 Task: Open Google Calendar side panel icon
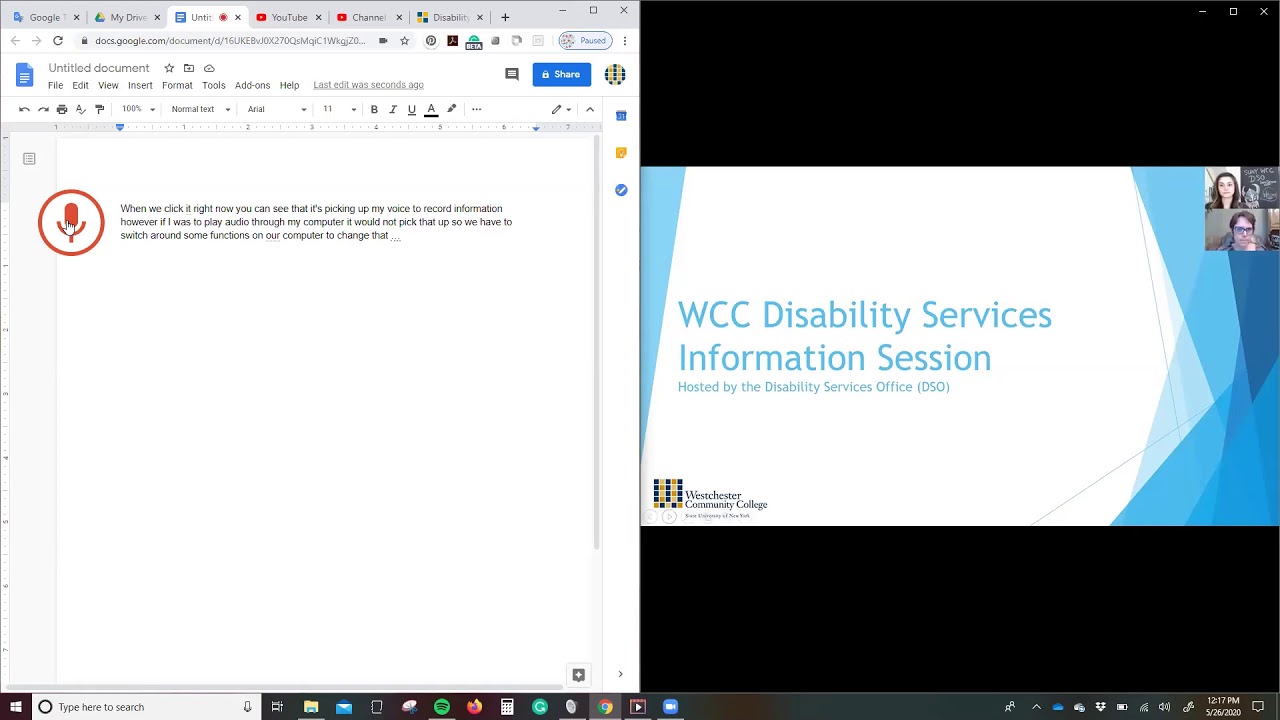point(621,116)
